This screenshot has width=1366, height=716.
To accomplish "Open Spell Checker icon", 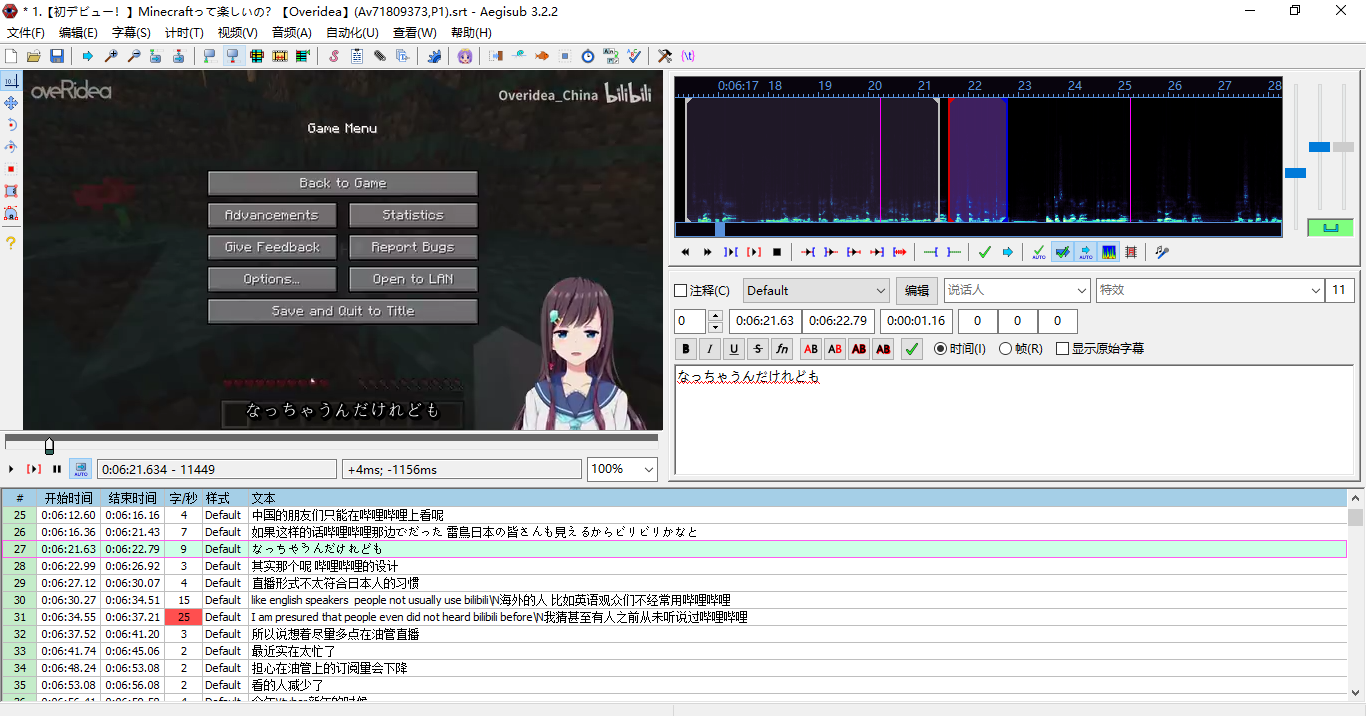I will (x=634, y=56).
